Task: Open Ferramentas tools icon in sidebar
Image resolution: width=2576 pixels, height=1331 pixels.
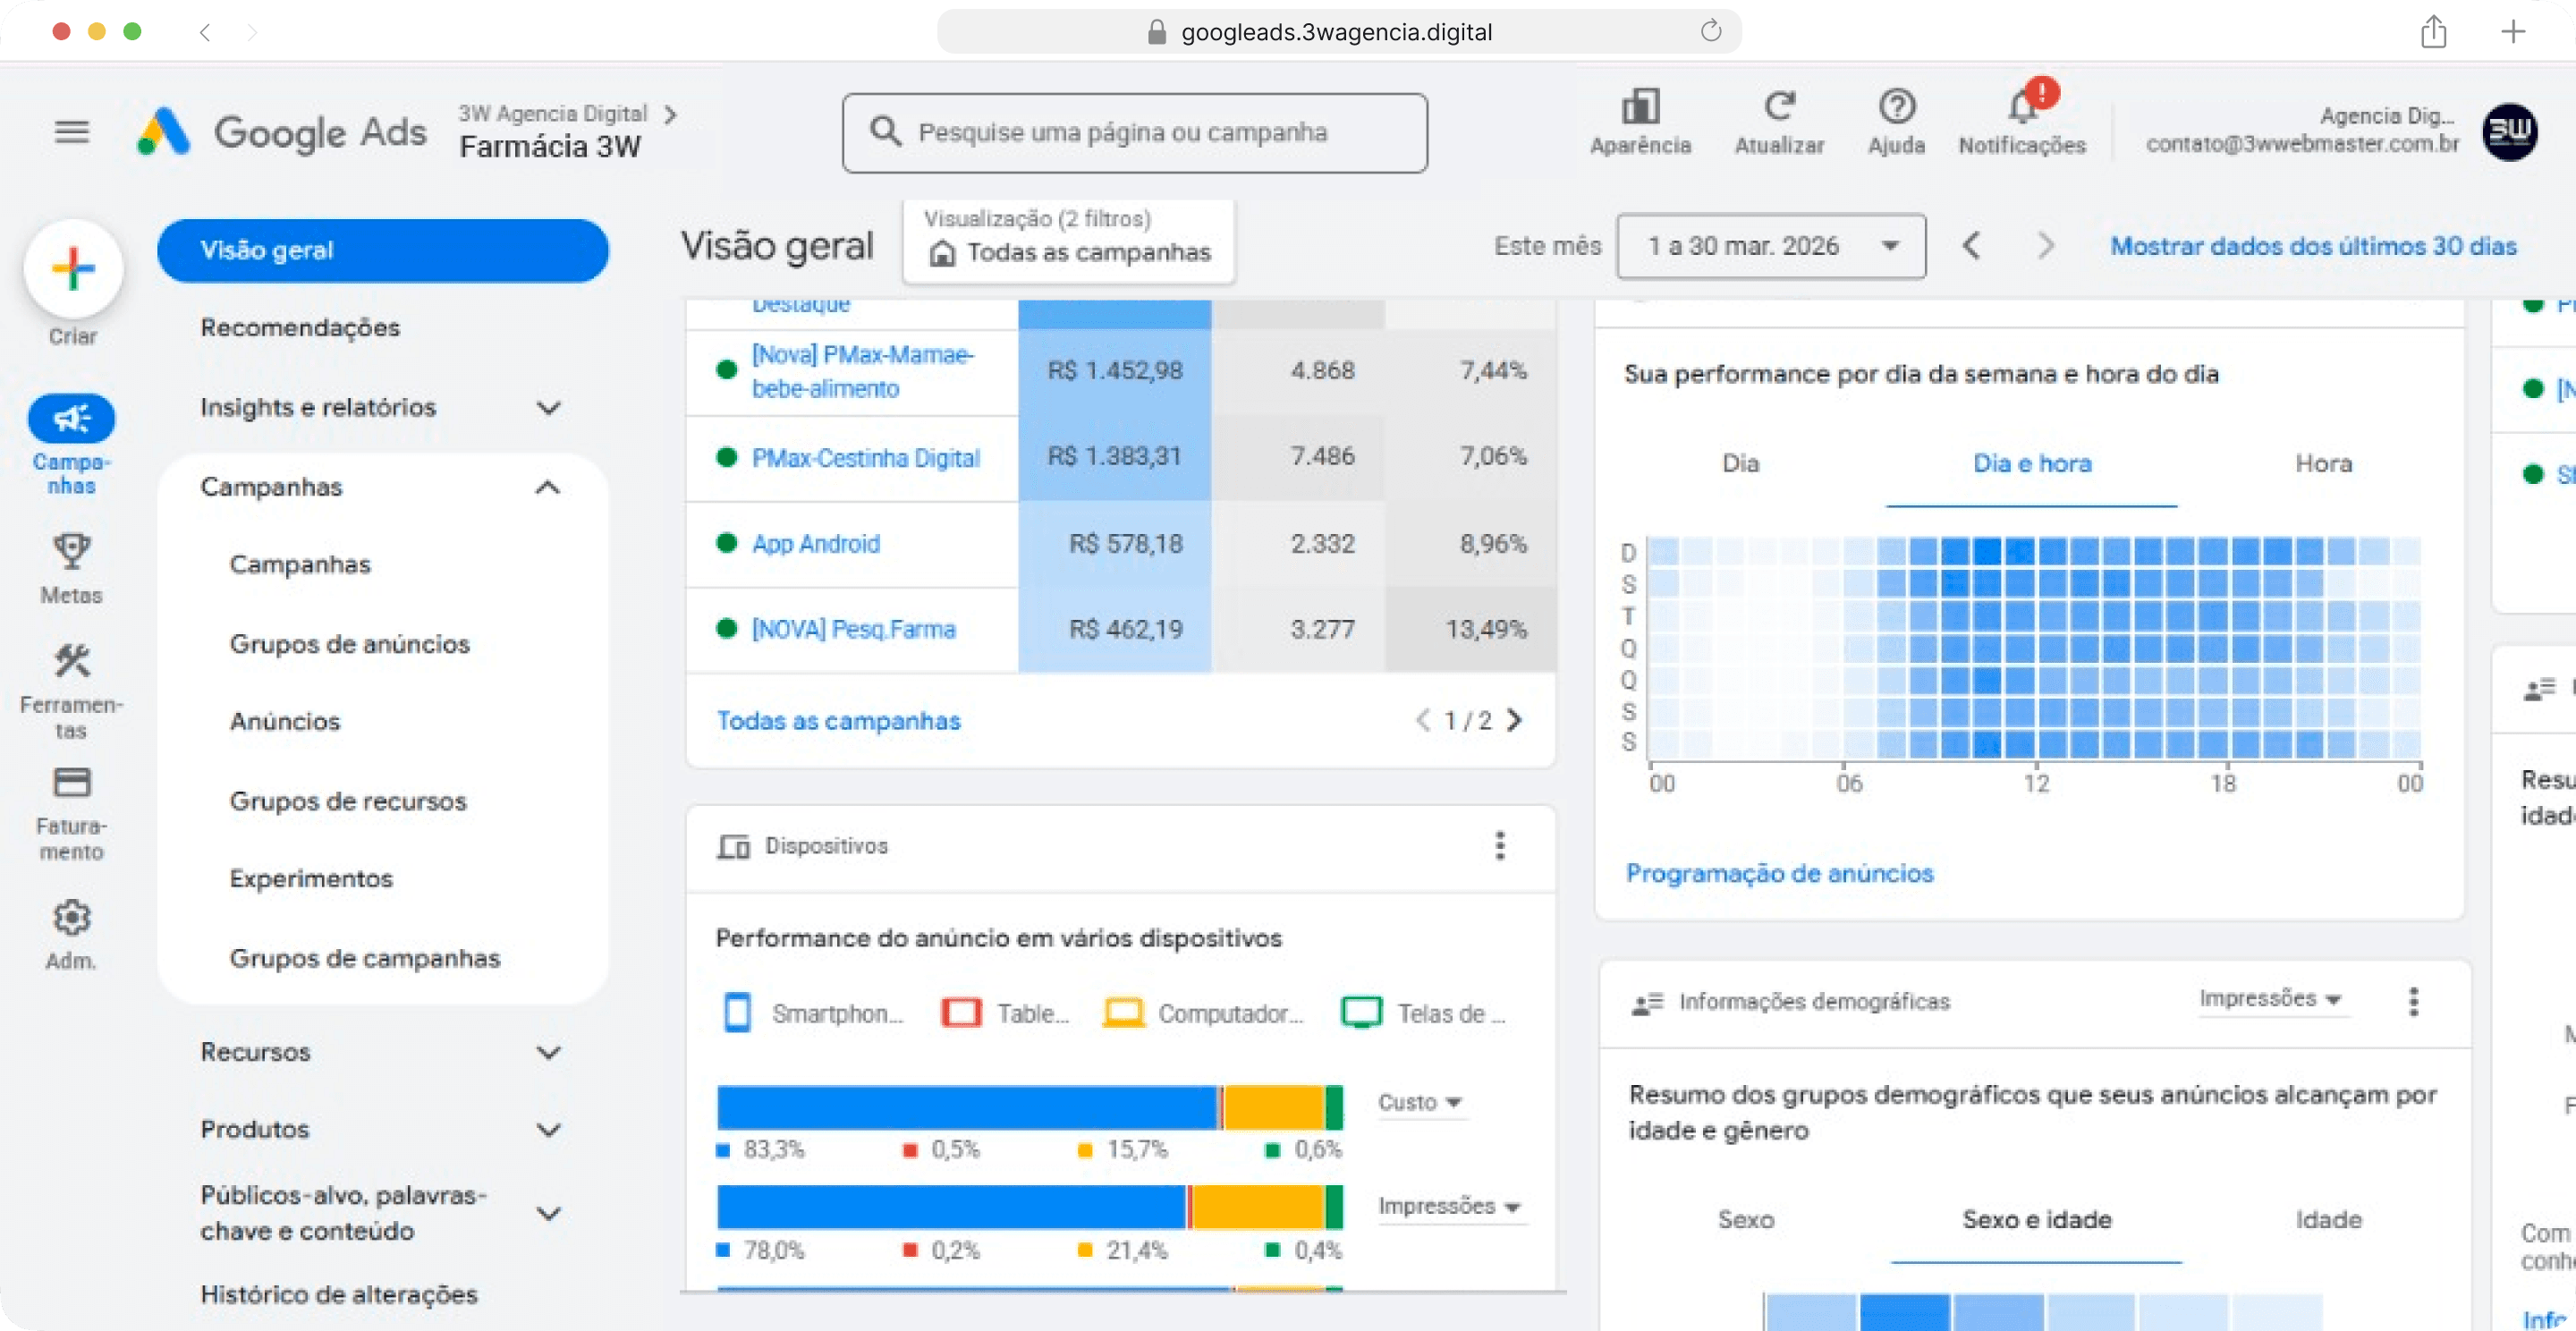Action: pos(71,661)
